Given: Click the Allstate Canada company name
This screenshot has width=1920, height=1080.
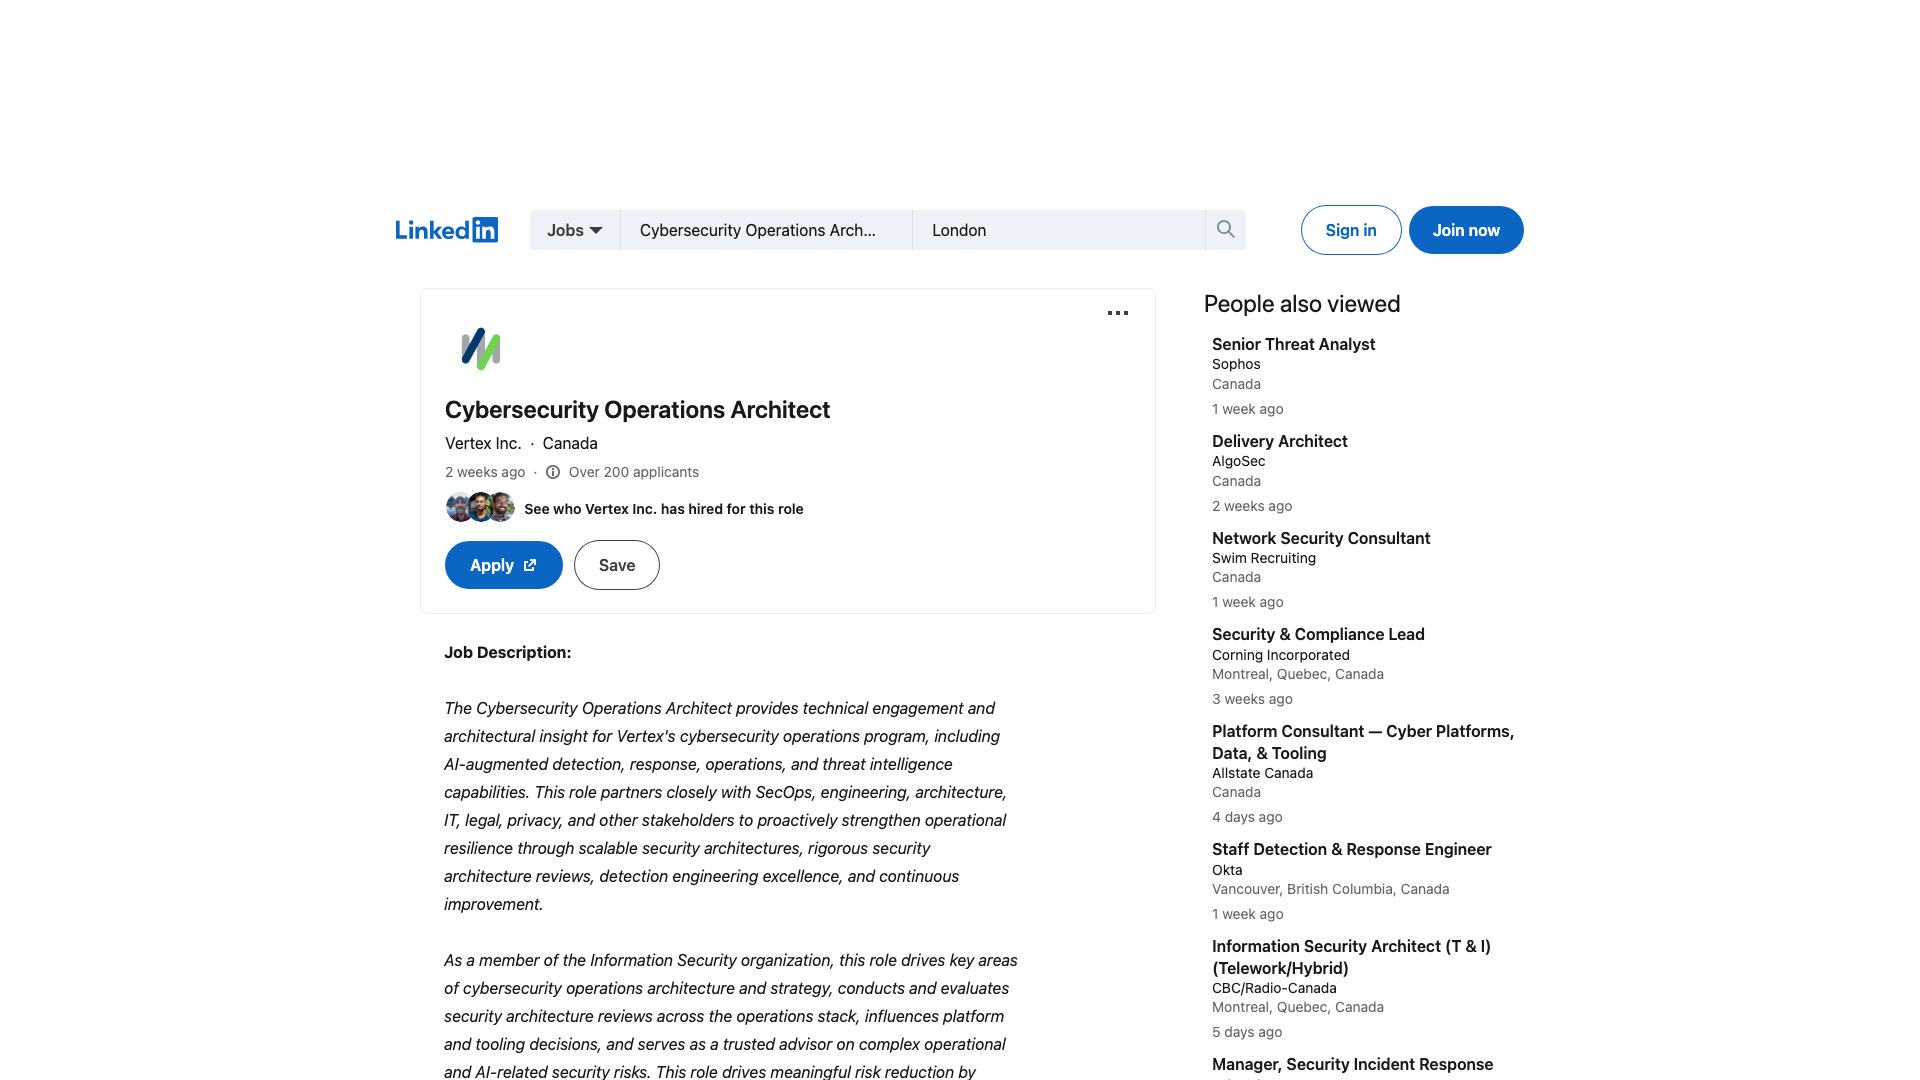Looking at the screenshot, I should [1262, 773].
